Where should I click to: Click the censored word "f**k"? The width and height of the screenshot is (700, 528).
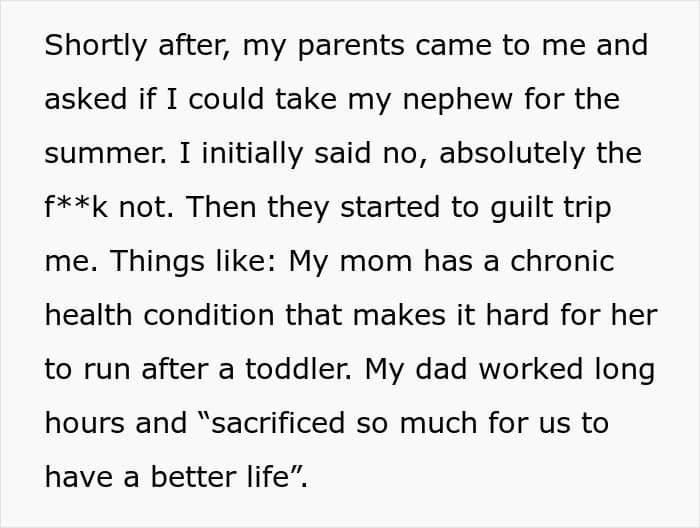coord(76,208)
